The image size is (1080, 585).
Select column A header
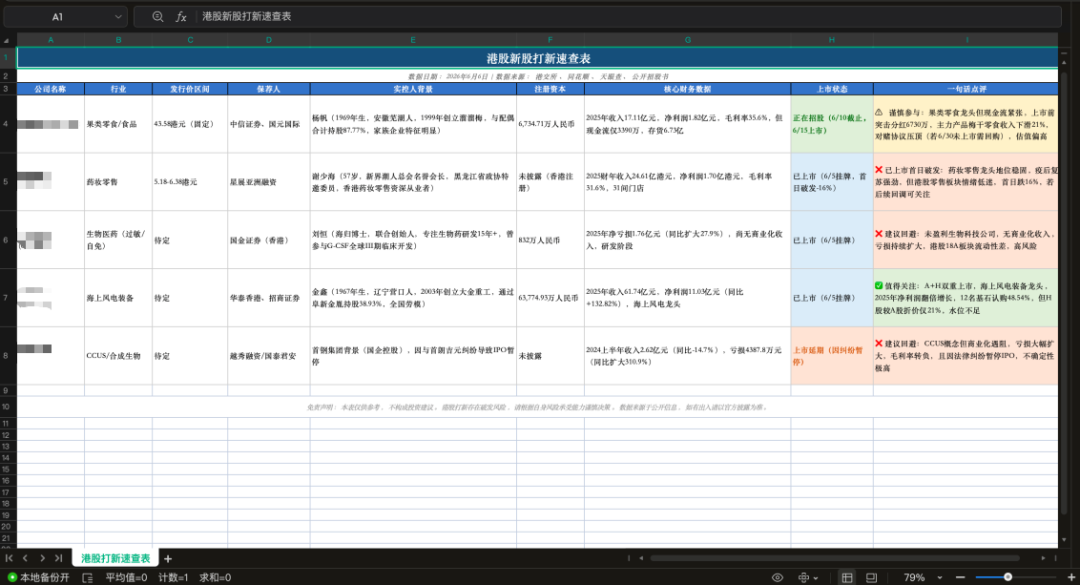tap(50, 40)
